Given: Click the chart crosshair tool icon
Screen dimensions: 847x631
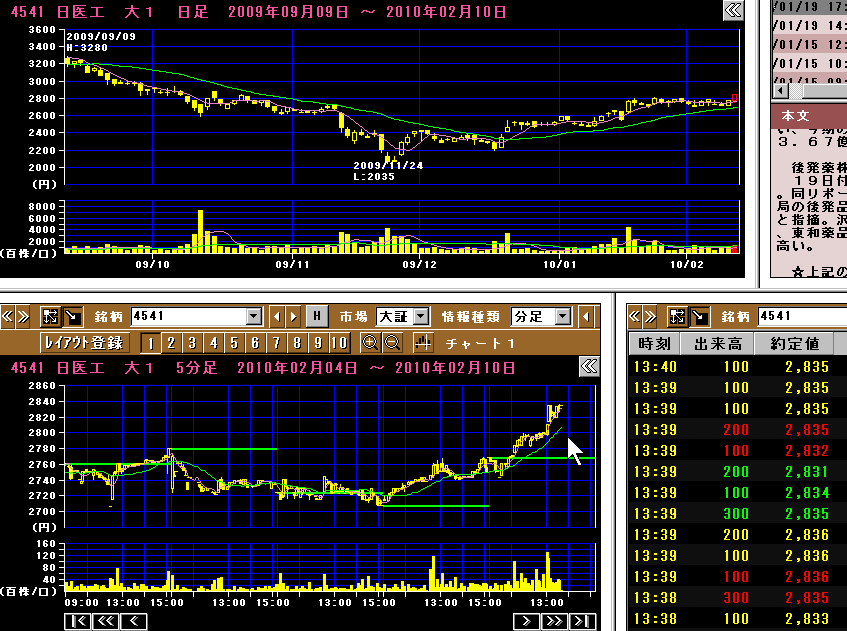Looking at the screenshot, I should [x=422, y=343].
